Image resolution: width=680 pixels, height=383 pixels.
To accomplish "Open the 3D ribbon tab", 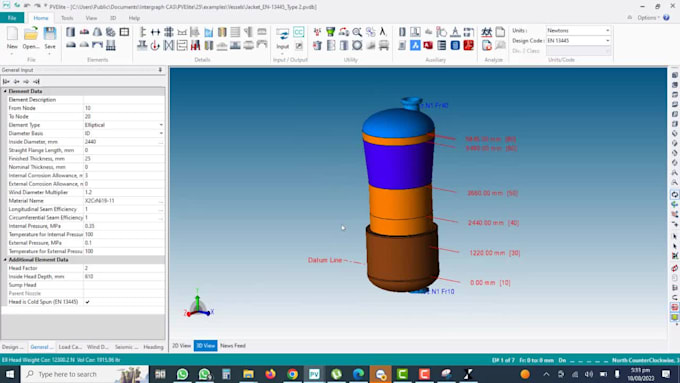I will pyautogui.click(x=113, y=18).
